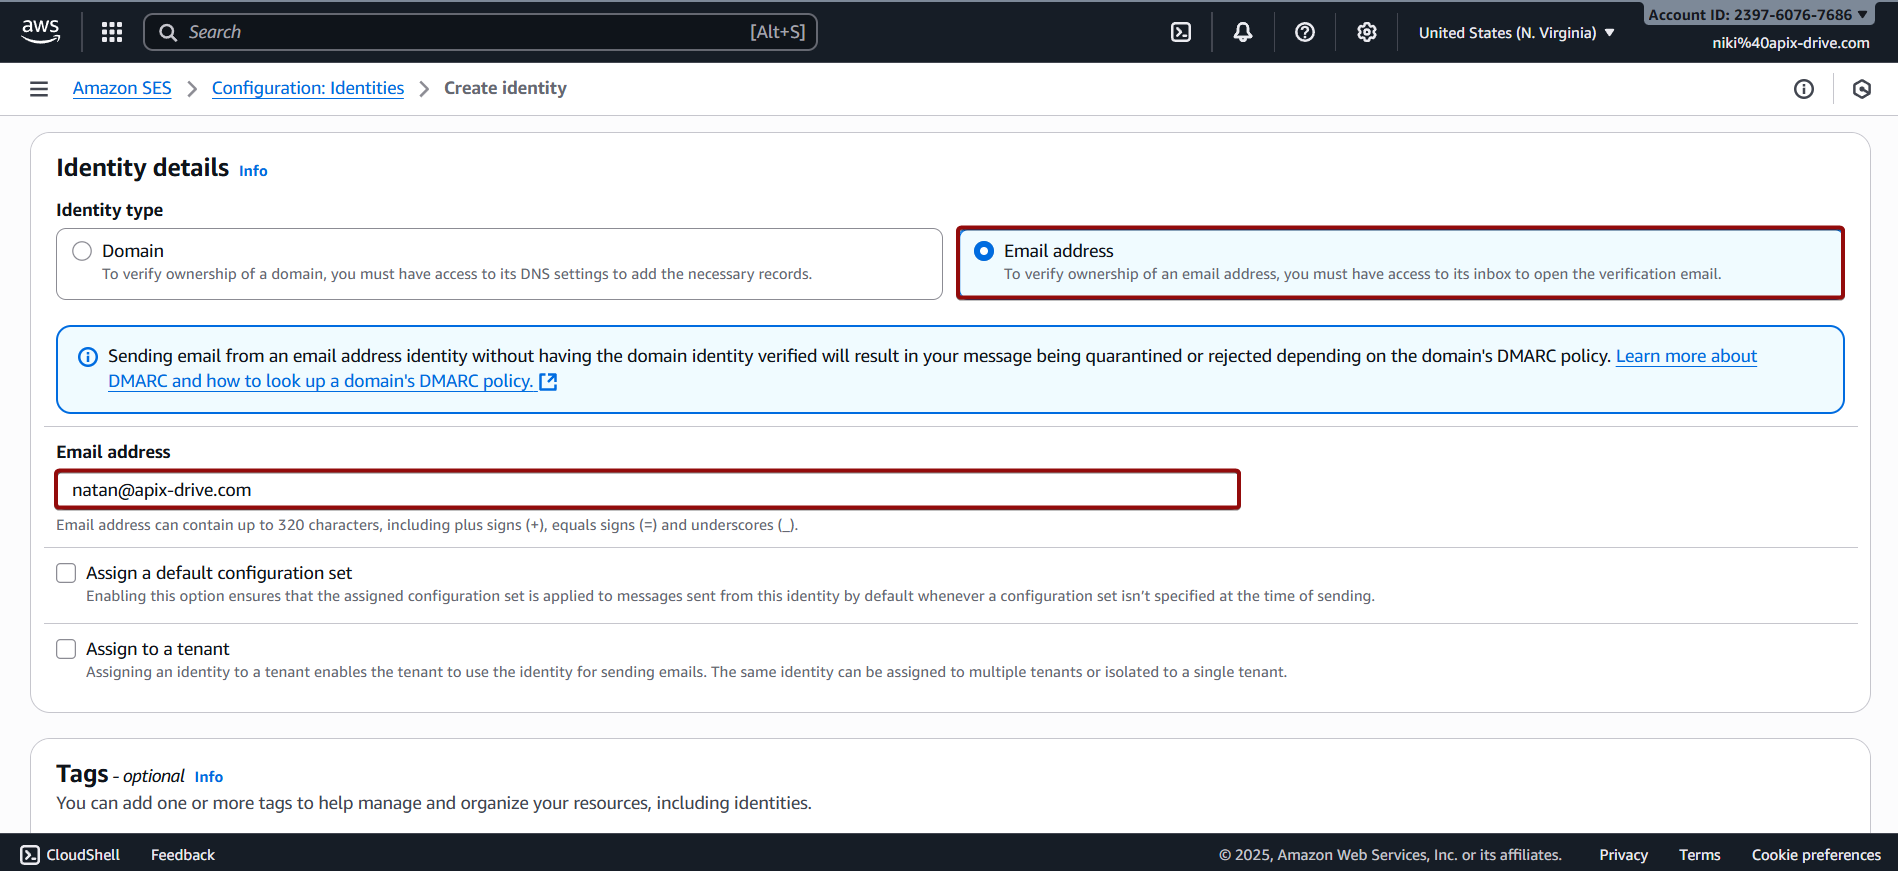
Task: Open the help question mark icon
Action: click(x=1305, y=32)
